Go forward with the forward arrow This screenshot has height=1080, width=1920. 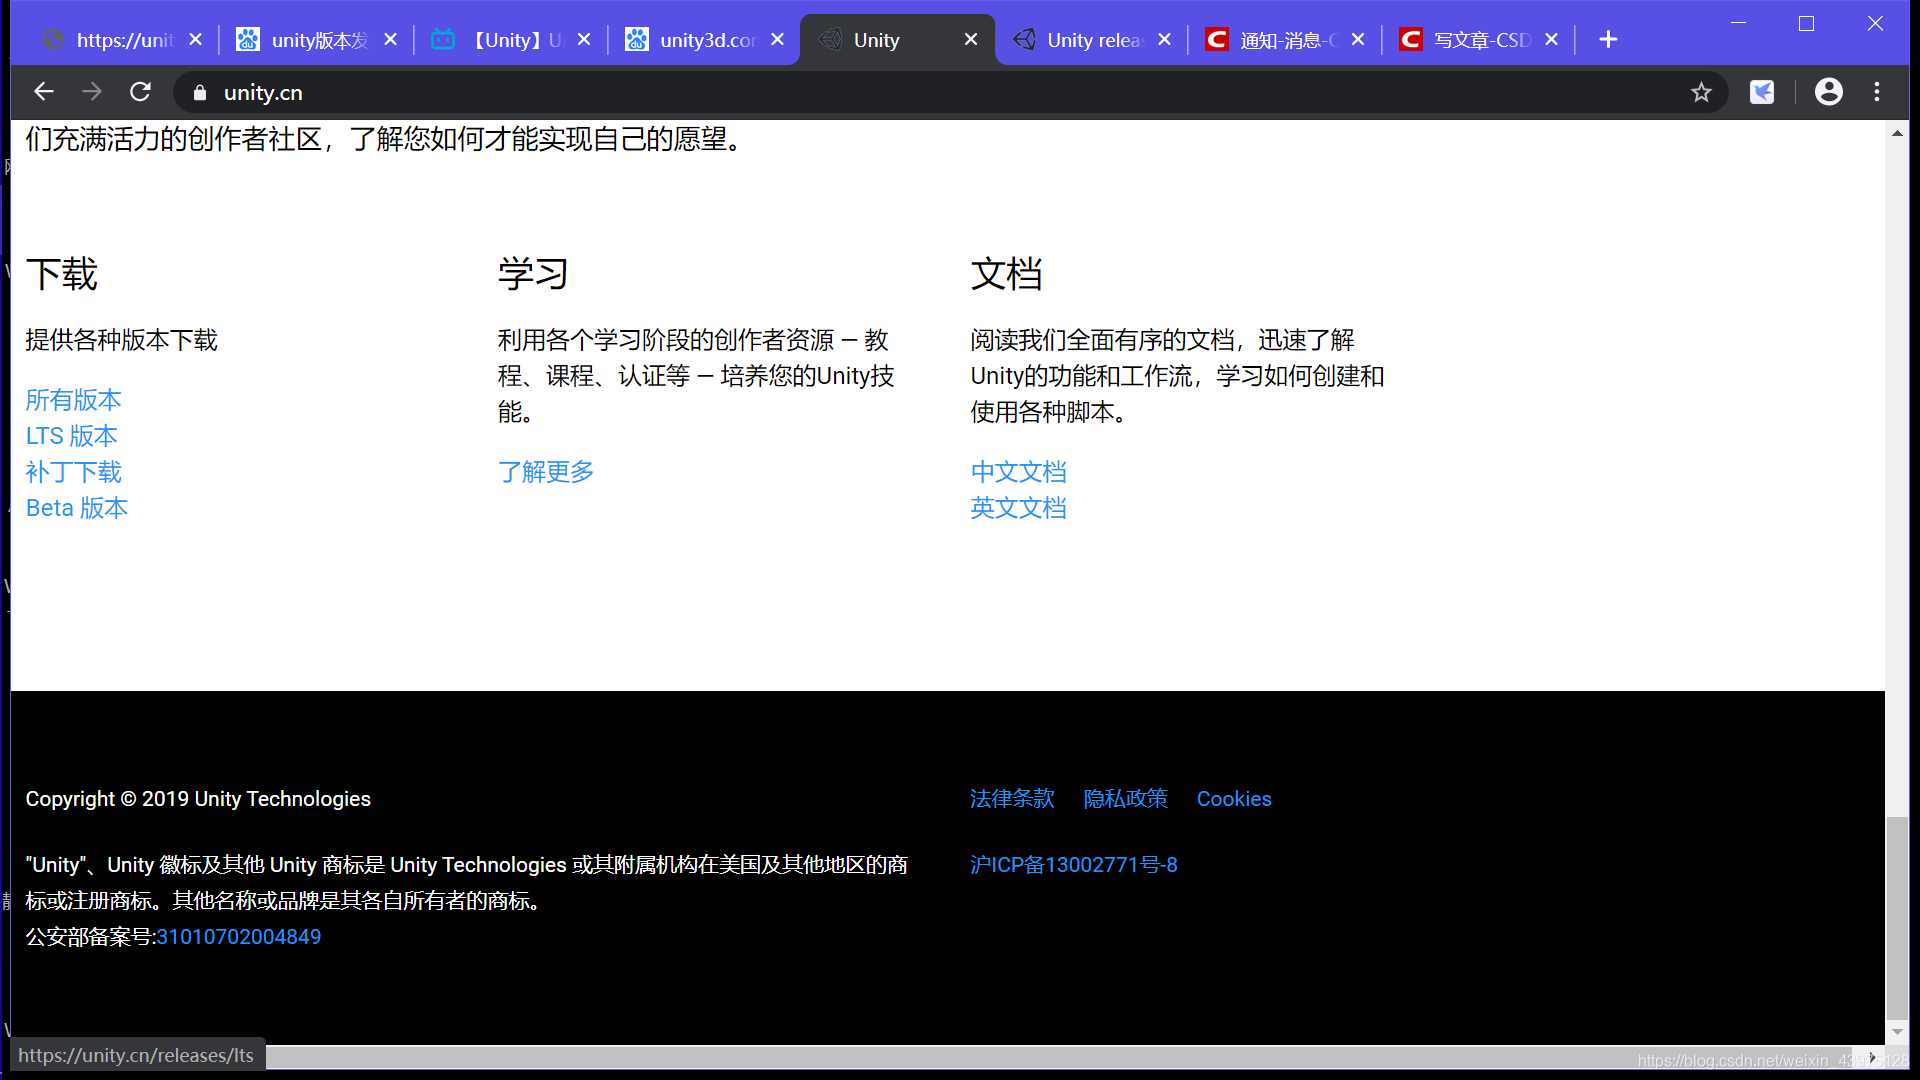[x=92, y=92]
